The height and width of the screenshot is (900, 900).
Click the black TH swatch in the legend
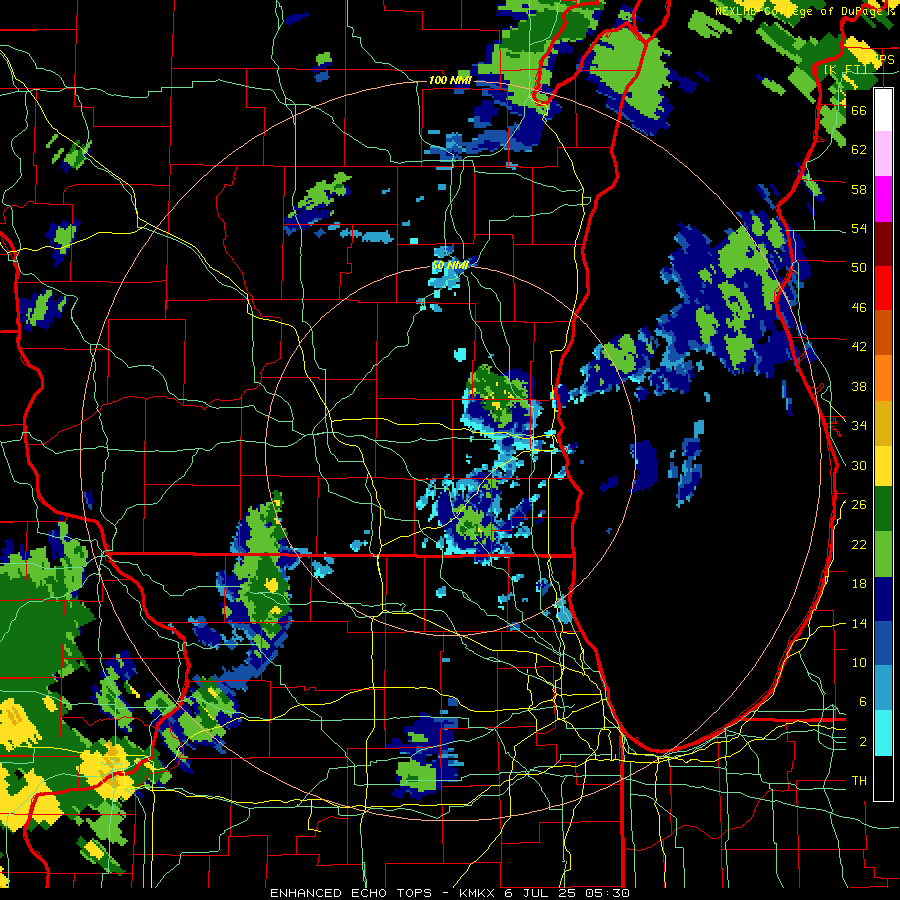click(x=883, y=778)
